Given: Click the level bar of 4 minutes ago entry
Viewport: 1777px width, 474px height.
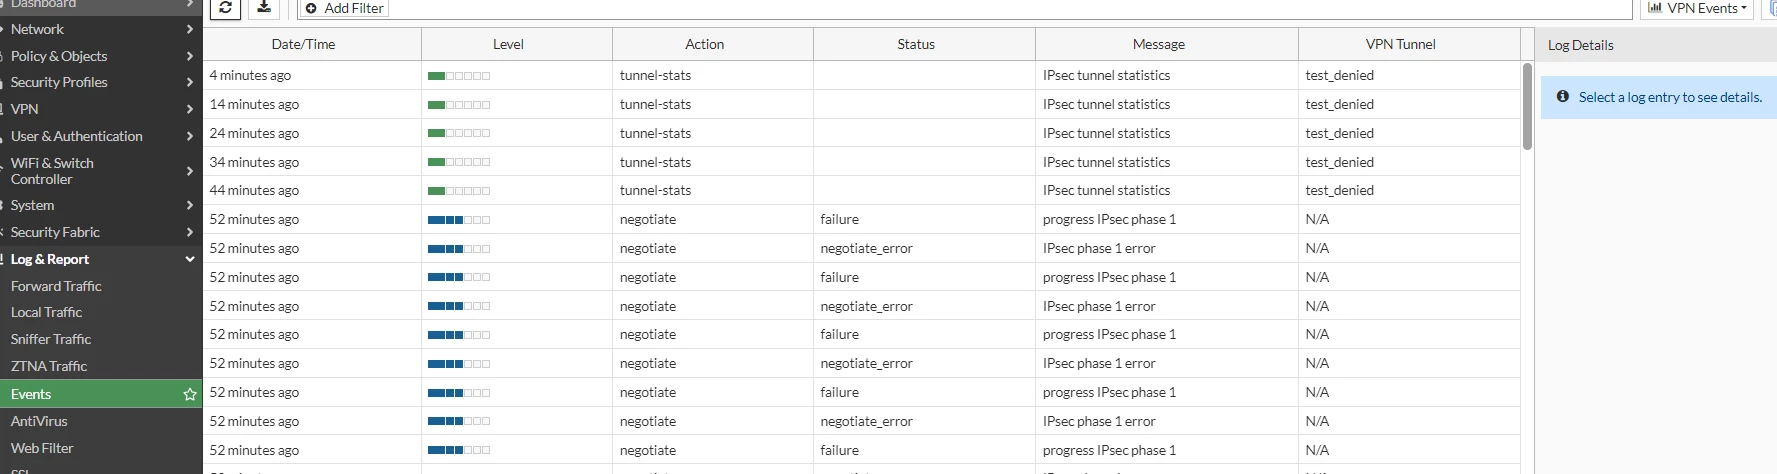Looking at the screenshot, I should (459, 76).
